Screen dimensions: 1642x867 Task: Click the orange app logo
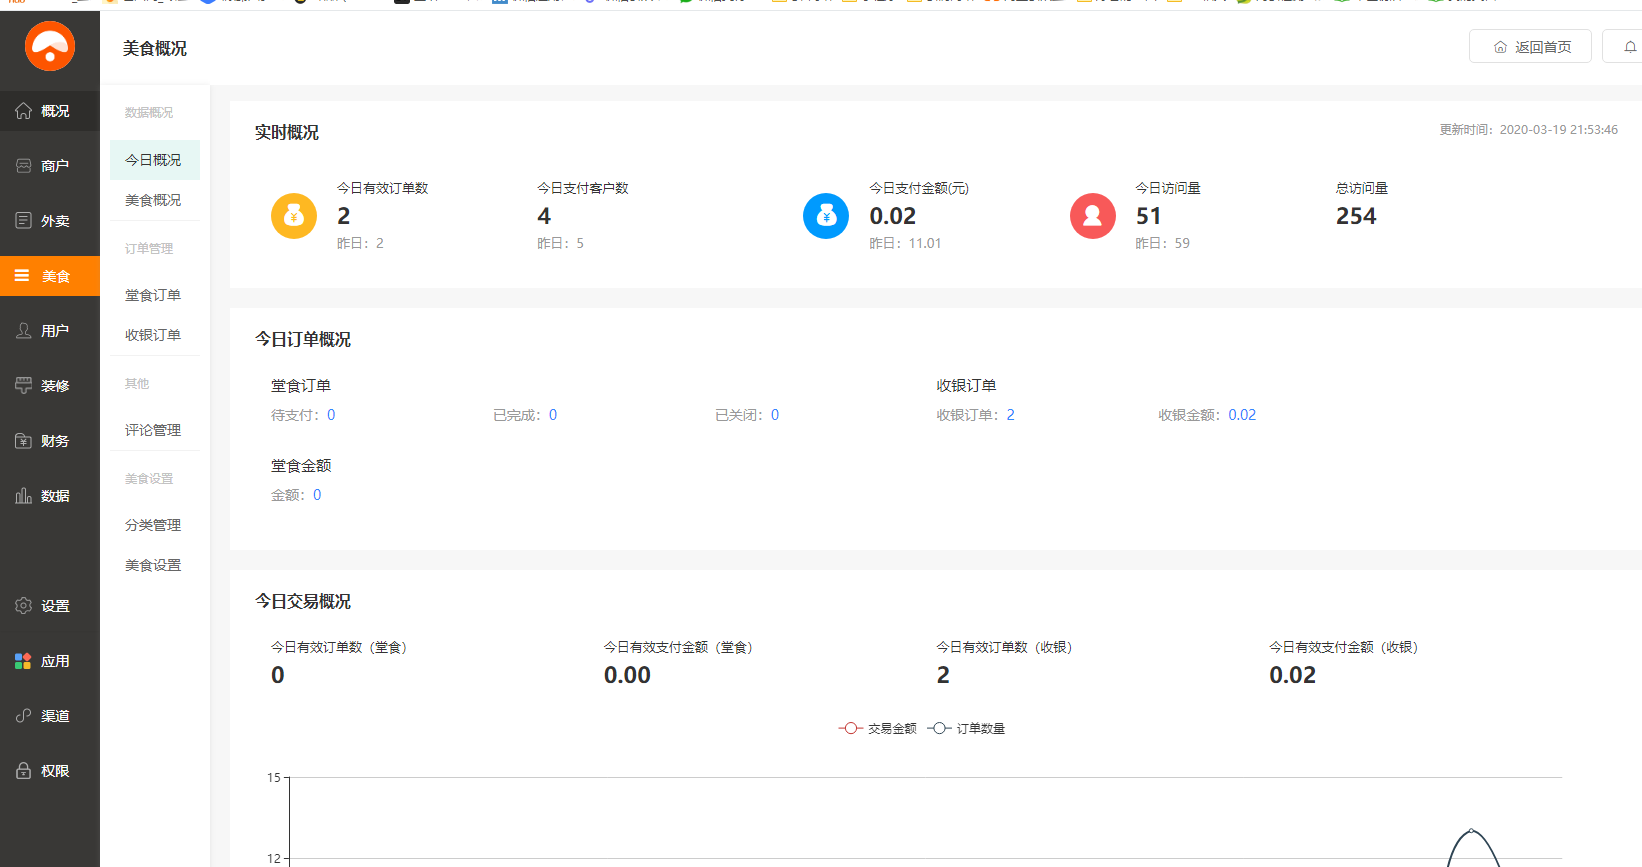click(x=50, y=46)
